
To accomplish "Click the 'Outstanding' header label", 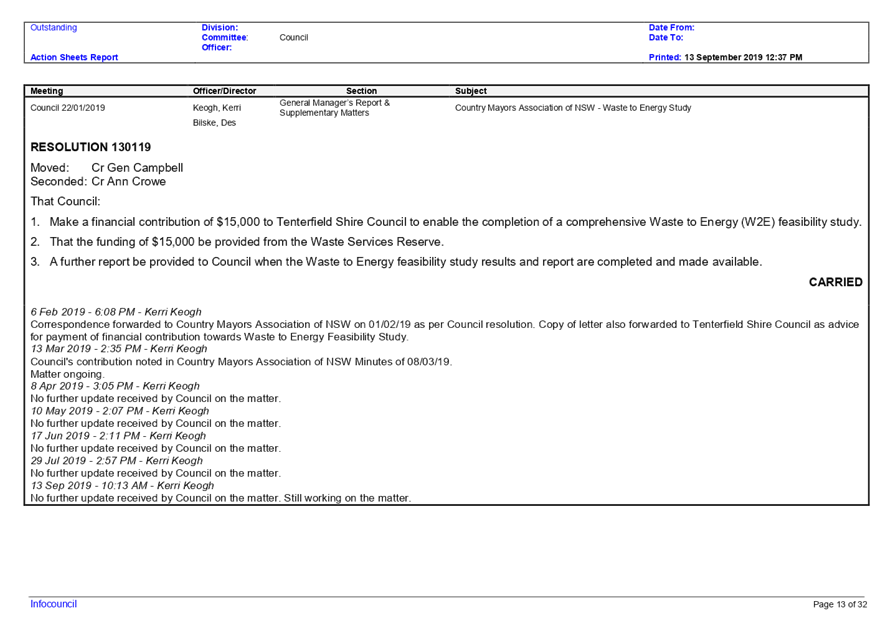I will click(54, 27).
